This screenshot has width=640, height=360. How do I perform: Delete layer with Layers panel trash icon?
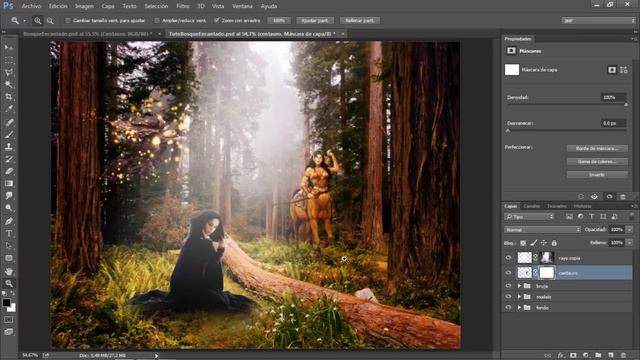(x=623, y=356)
